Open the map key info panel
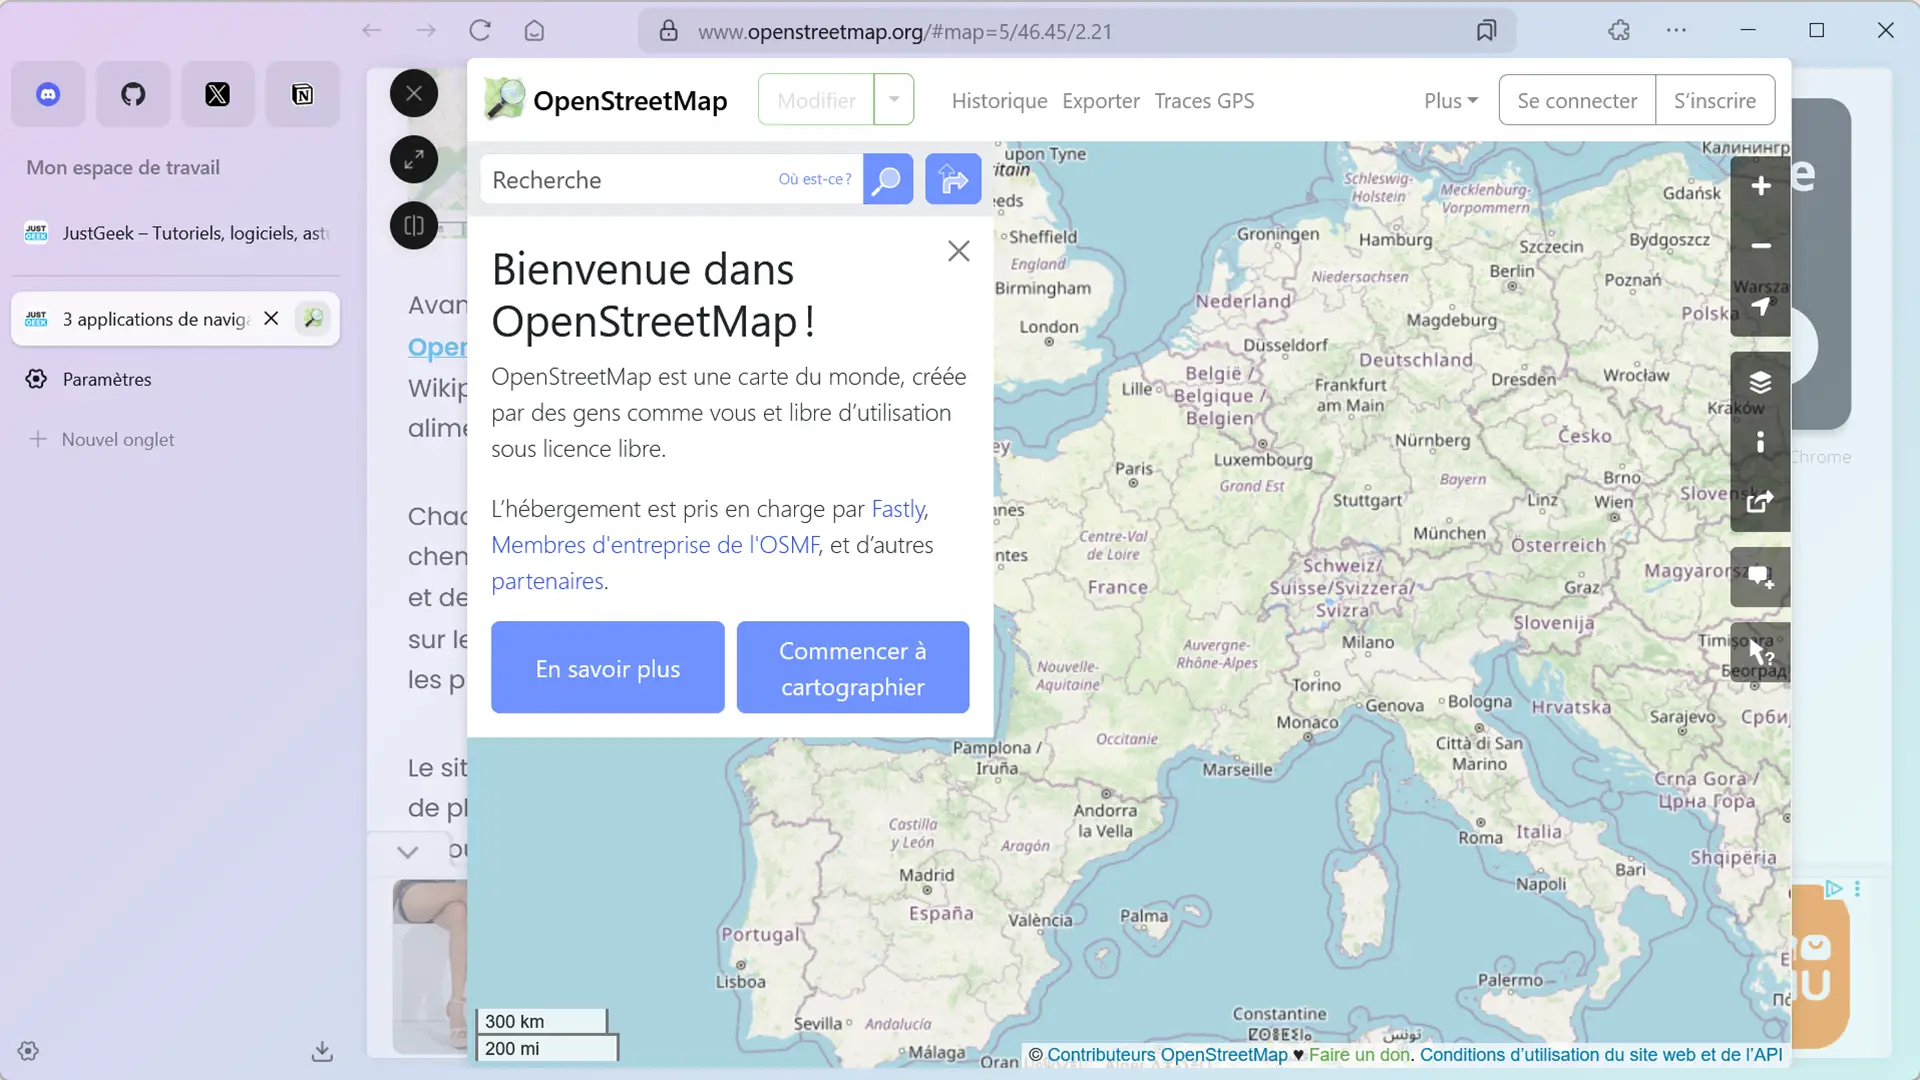Viewport: 1920px width, 1080px height. [x=1760, y=442]
